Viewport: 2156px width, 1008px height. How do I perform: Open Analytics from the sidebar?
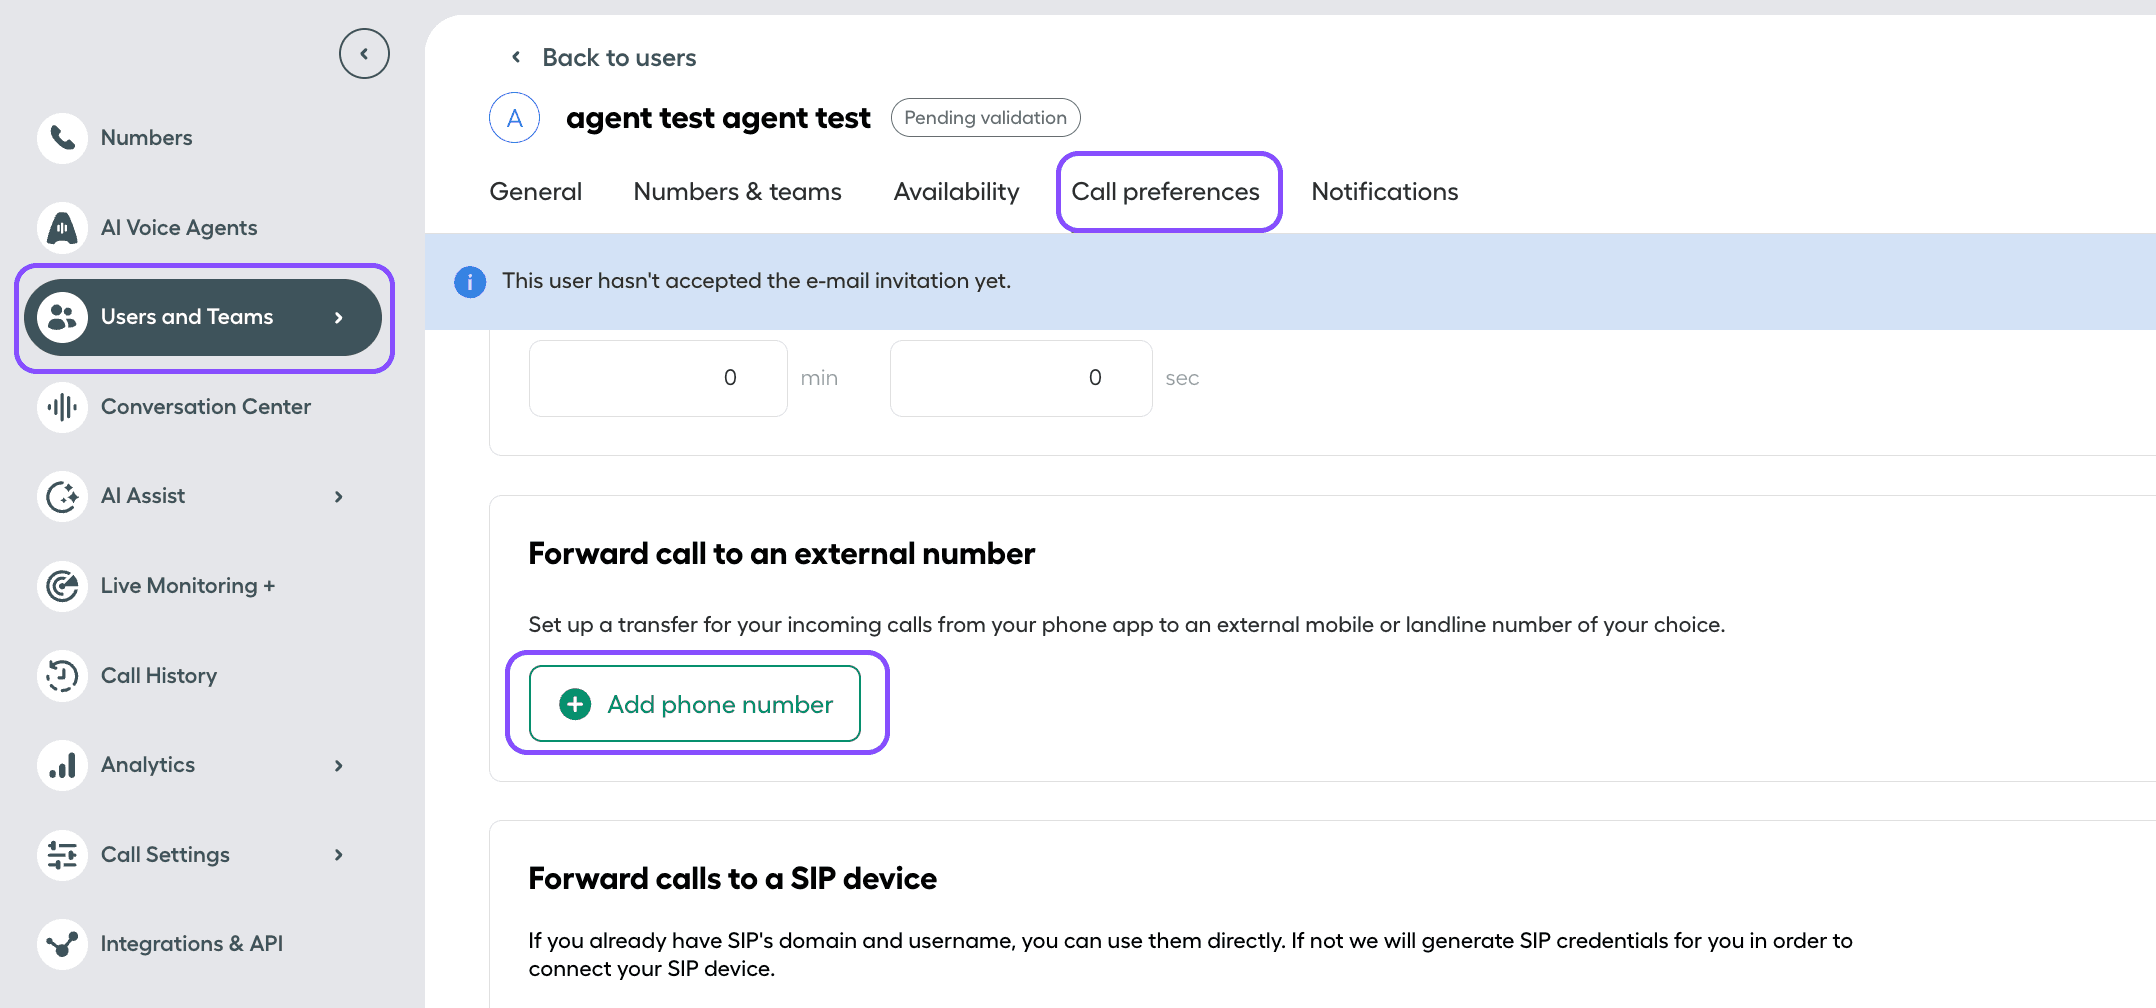[x=62, y=765]
